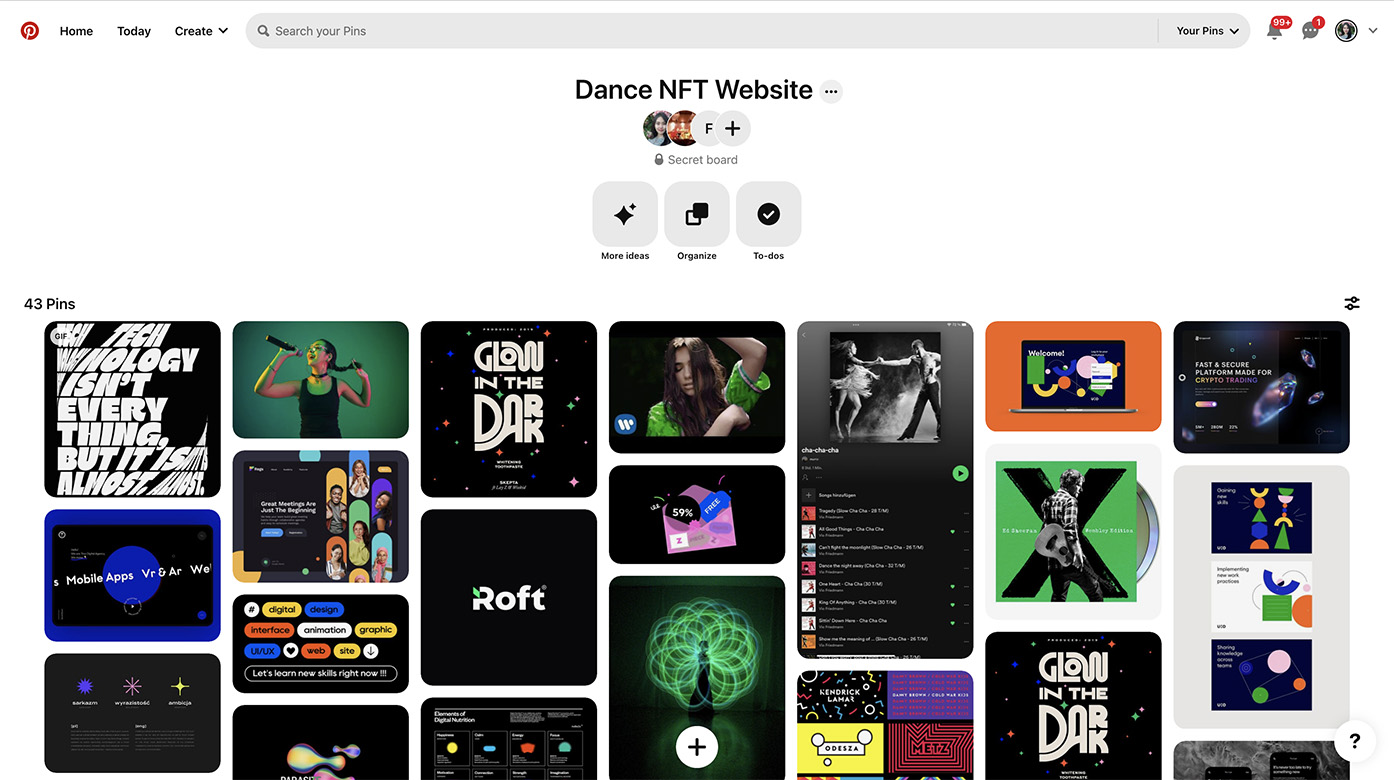
Task: Expand the Create dropdown menu
Action: (x=201, y=31)
